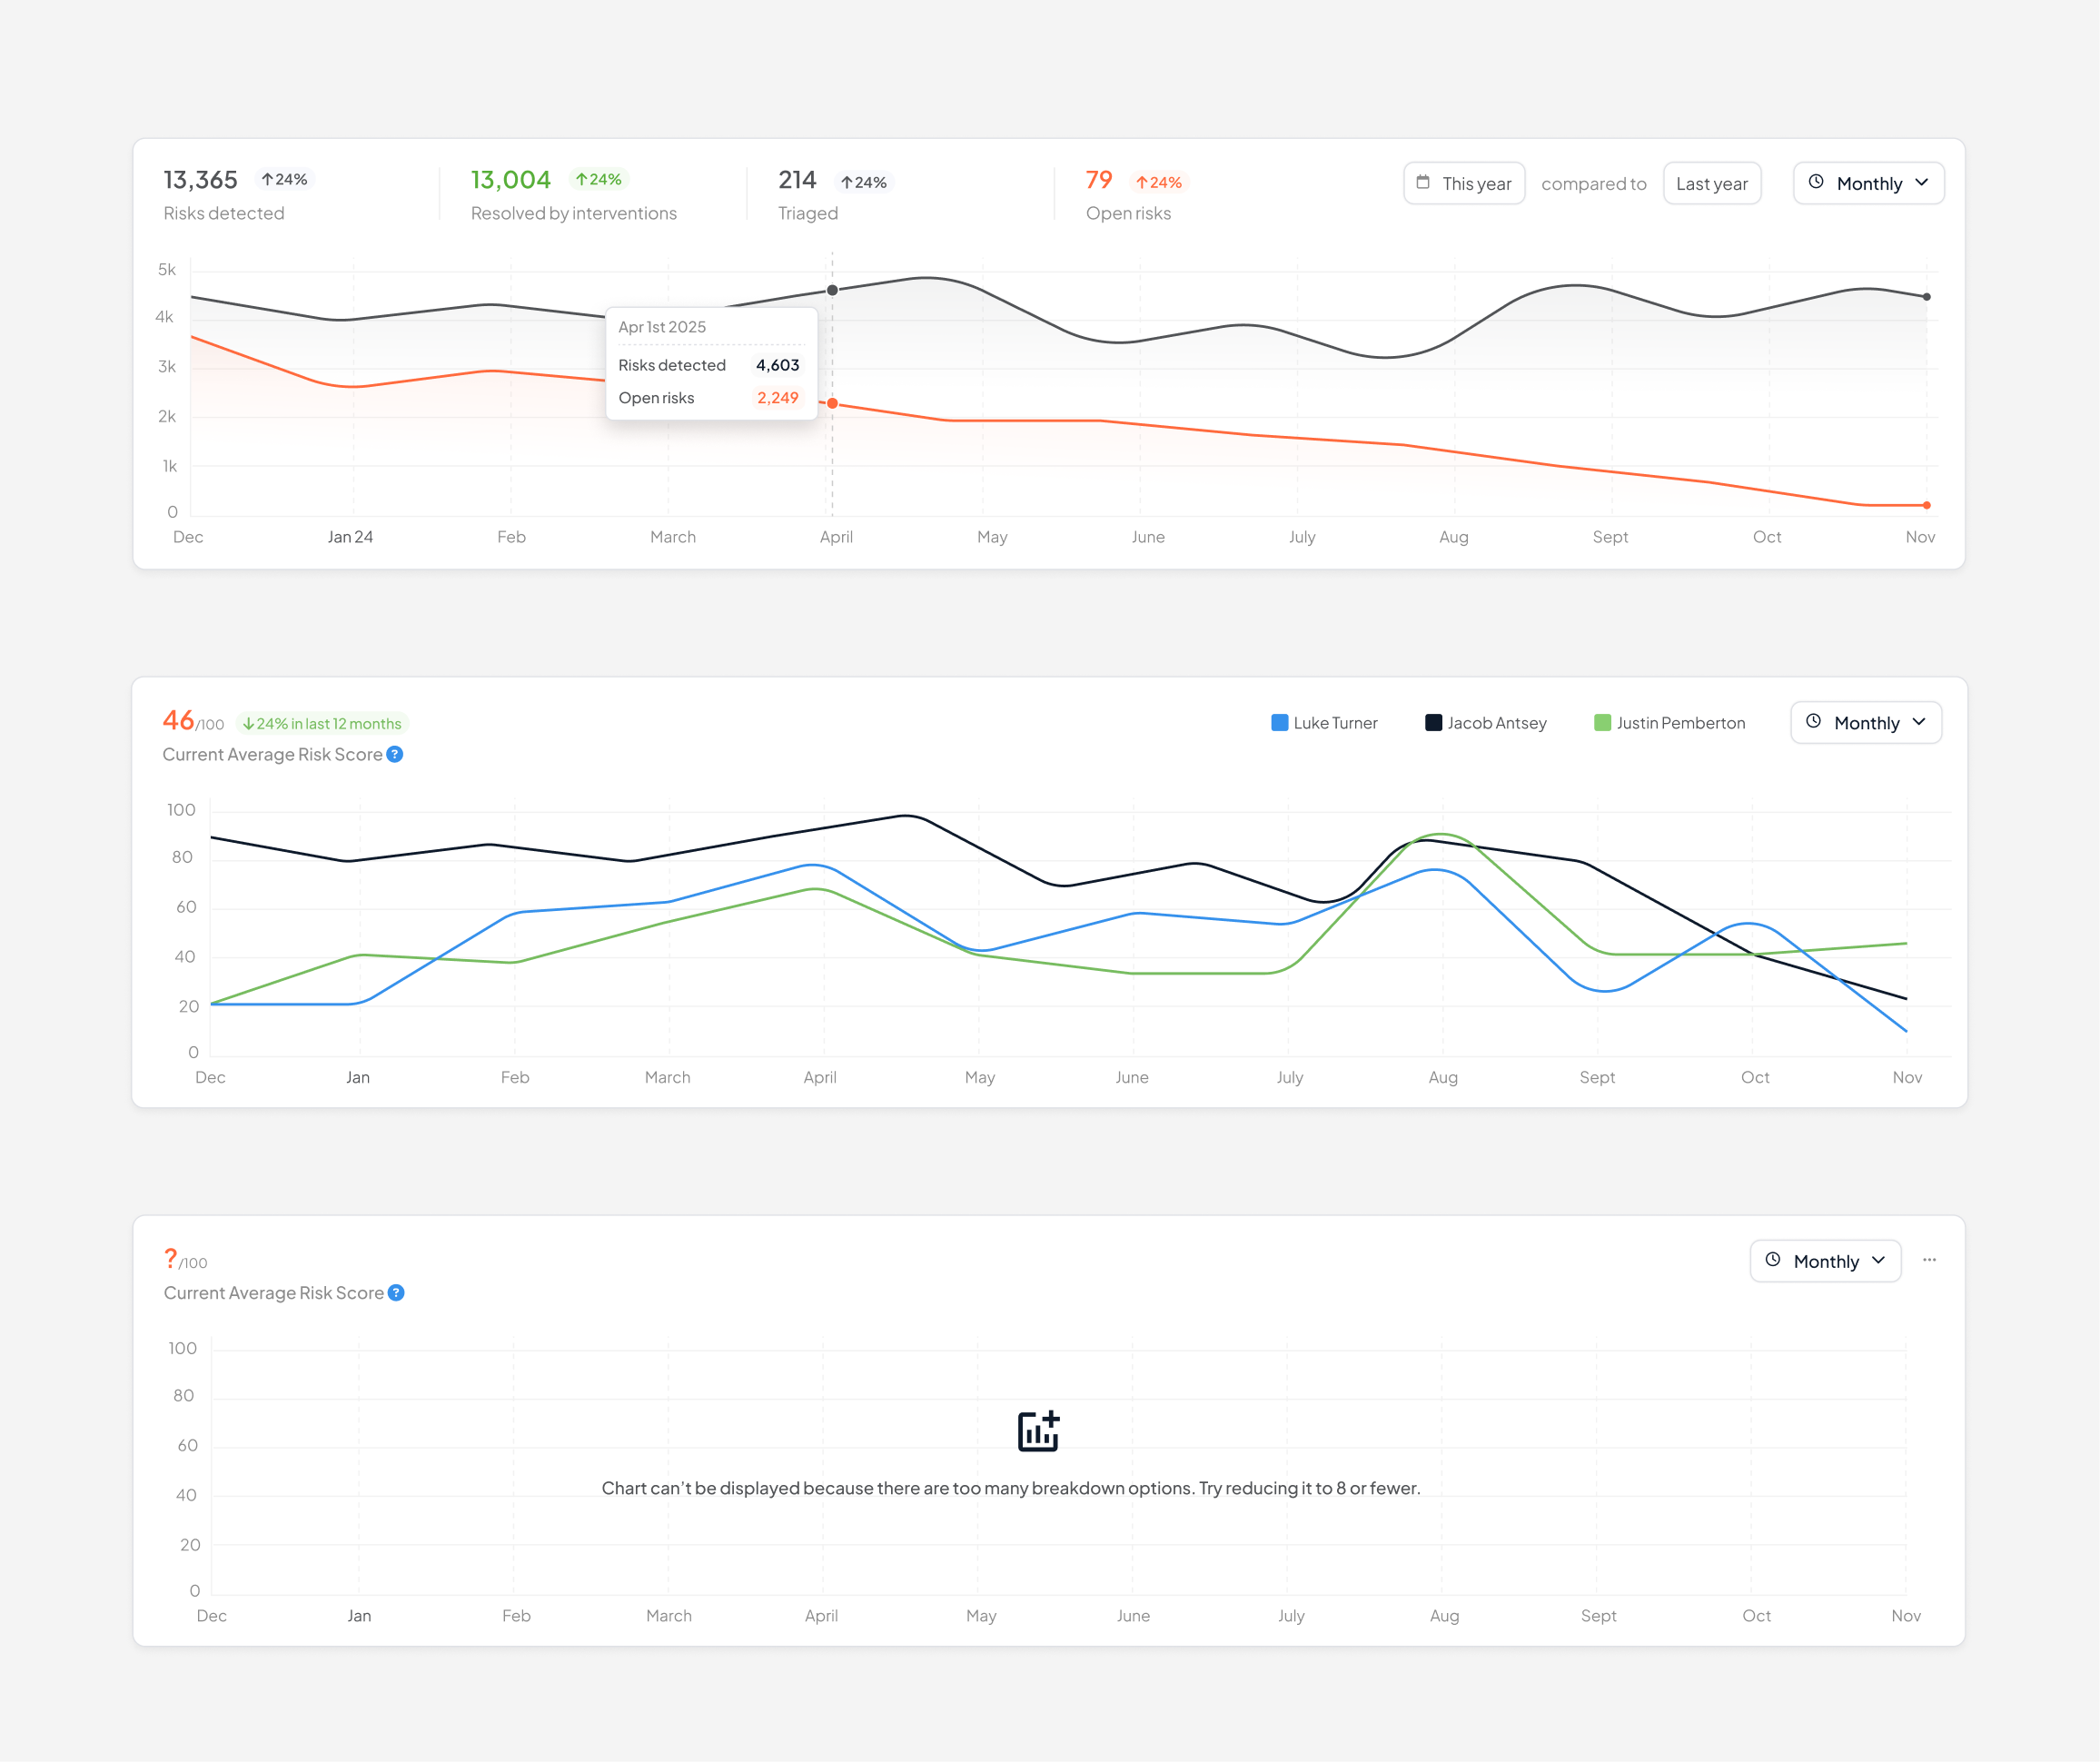2100x1762 pixels.
Task: Click the This year button
Action: point(1463,183)
